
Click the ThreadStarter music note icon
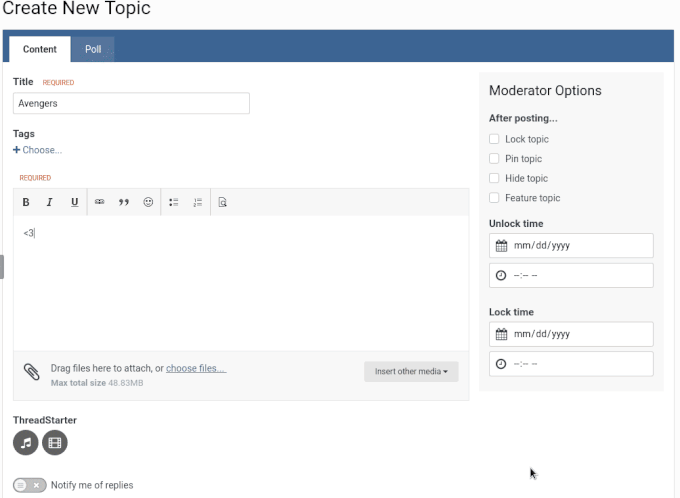[26, 441]
